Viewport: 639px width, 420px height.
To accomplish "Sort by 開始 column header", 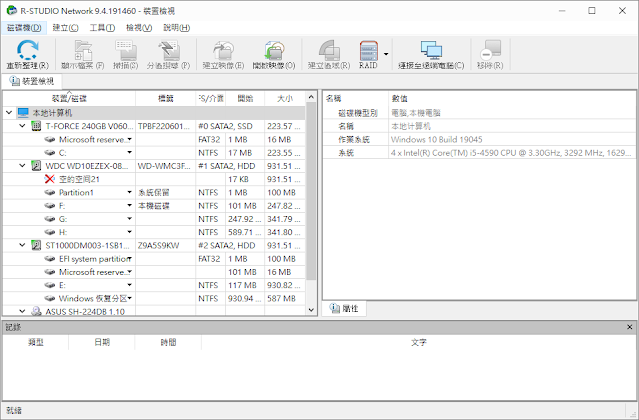I will pos(245,98).
